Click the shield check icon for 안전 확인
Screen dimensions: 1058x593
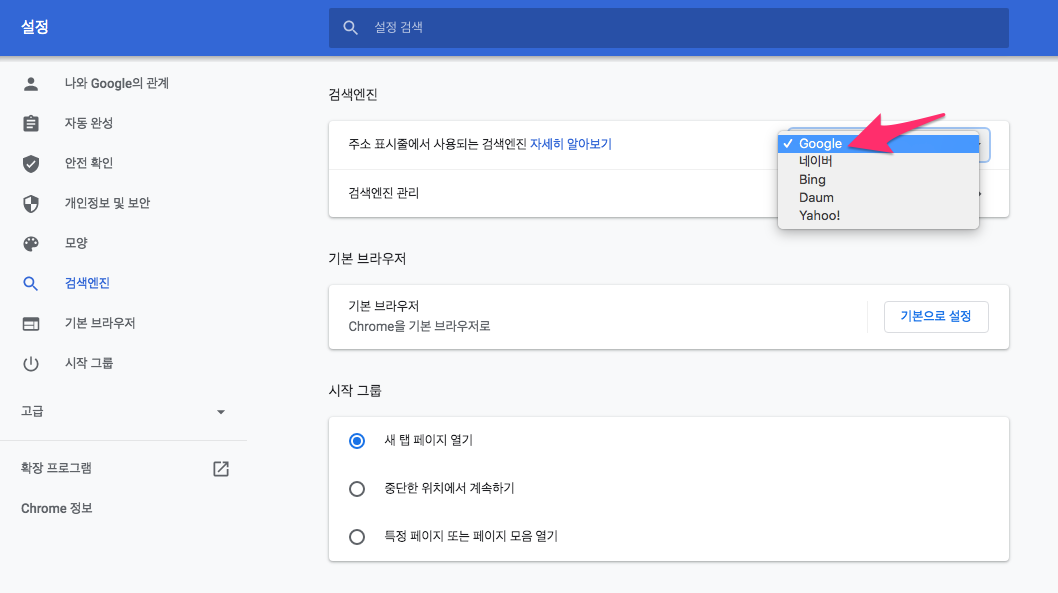pos(30,163)
